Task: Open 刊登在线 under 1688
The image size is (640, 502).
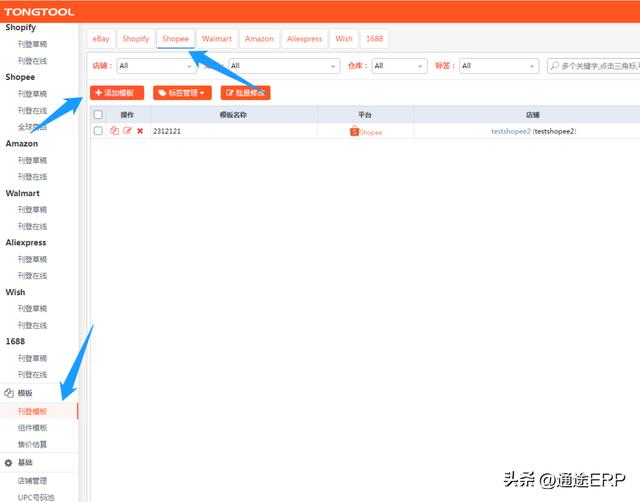Action: [32, 375]
